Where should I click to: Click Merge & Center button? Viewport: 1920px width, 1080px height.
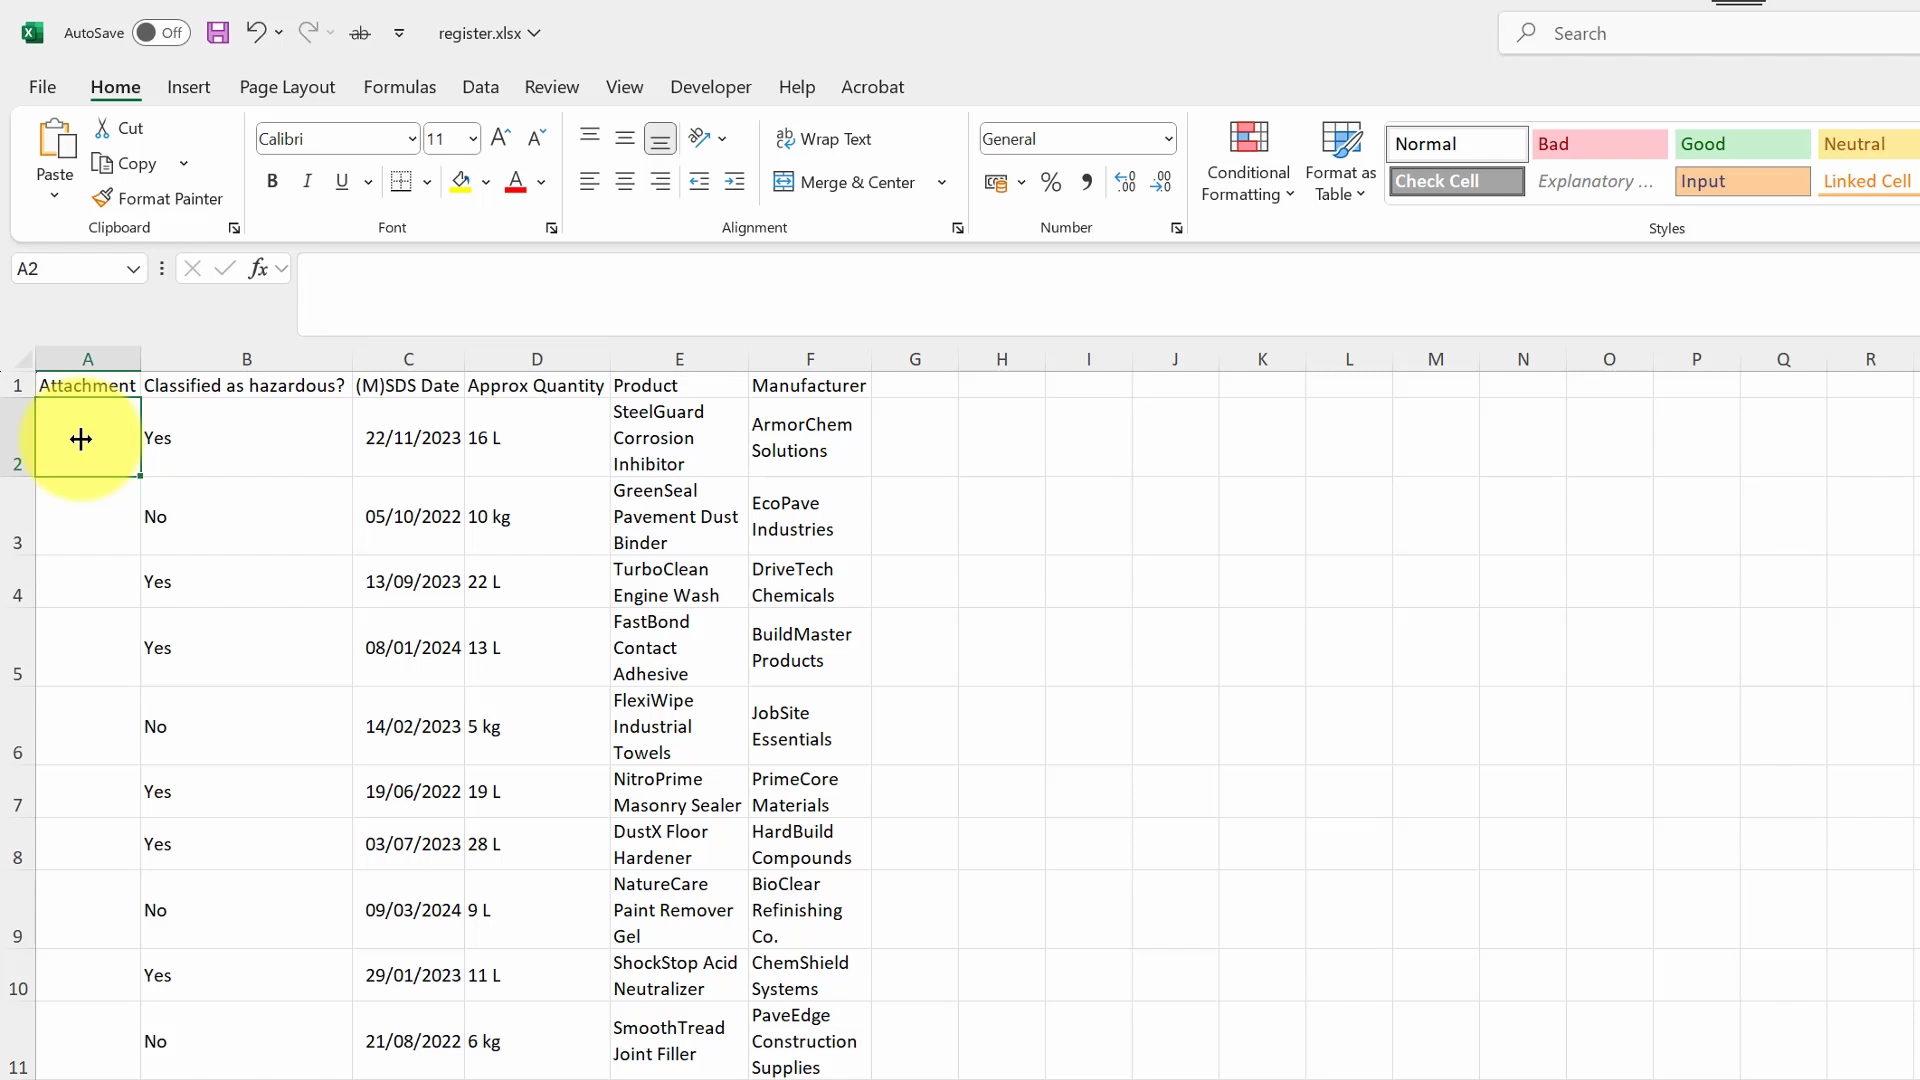[846, 182]
